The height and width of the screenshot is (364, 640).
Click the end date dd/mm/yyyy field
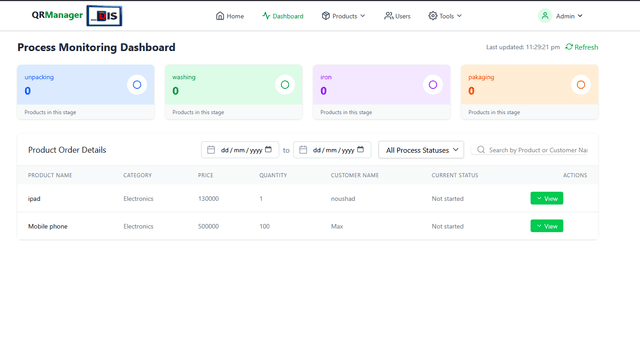click(332, 150)
